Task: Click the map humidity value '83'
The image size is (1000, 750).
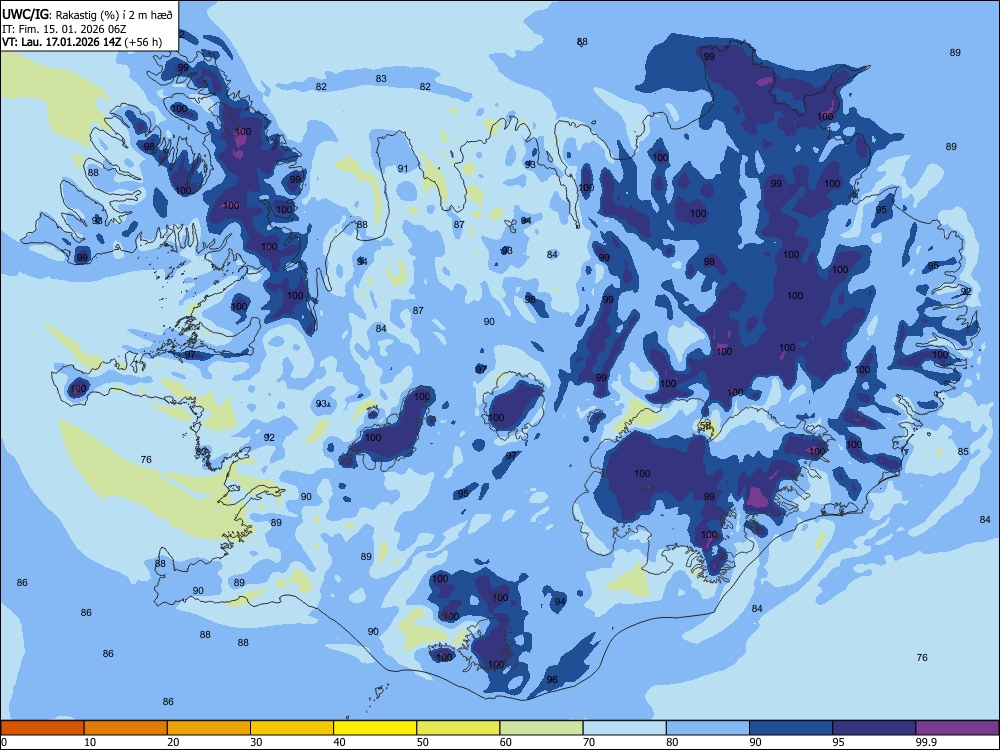Action: [x=381, y=78]
